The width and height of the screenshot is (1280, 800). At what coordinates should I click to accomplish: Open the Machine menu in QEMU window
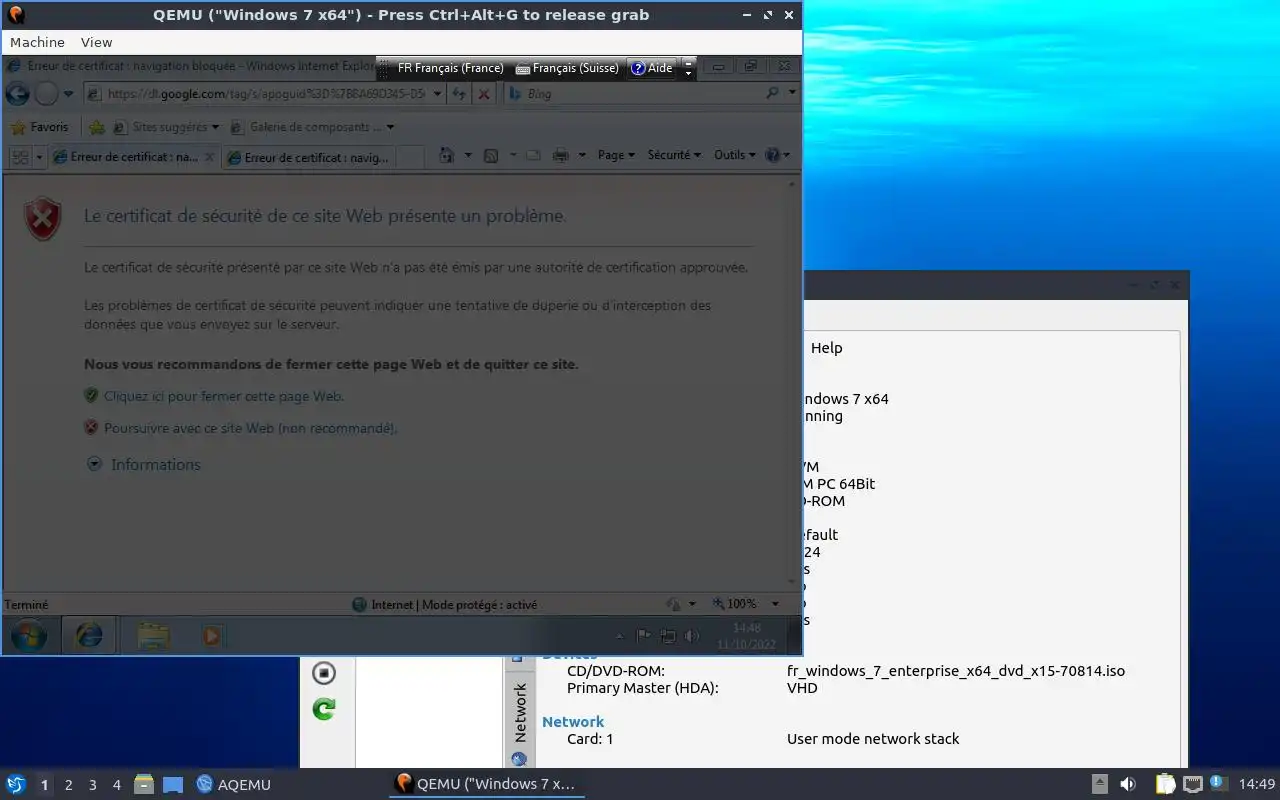tap(37, 42)
